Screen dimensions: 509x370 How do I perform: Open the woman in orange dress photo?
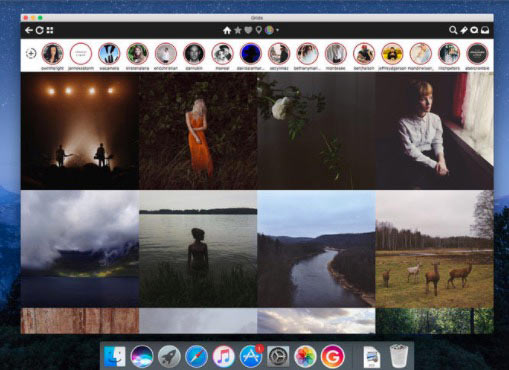point(198,131)
